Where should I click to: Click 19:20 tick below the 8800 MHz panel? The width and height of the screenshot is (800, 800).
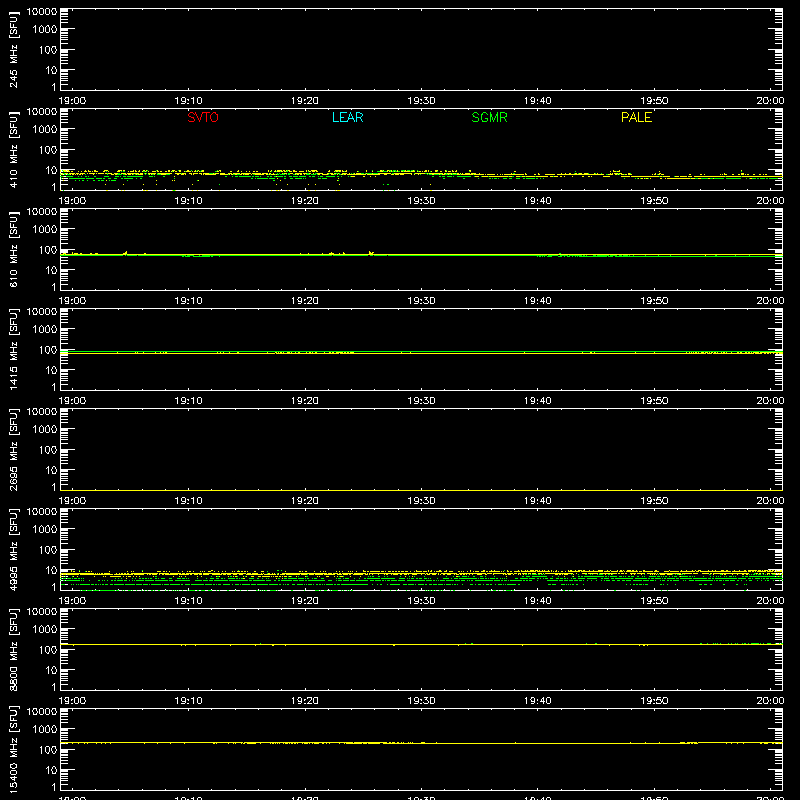(305, 701)
